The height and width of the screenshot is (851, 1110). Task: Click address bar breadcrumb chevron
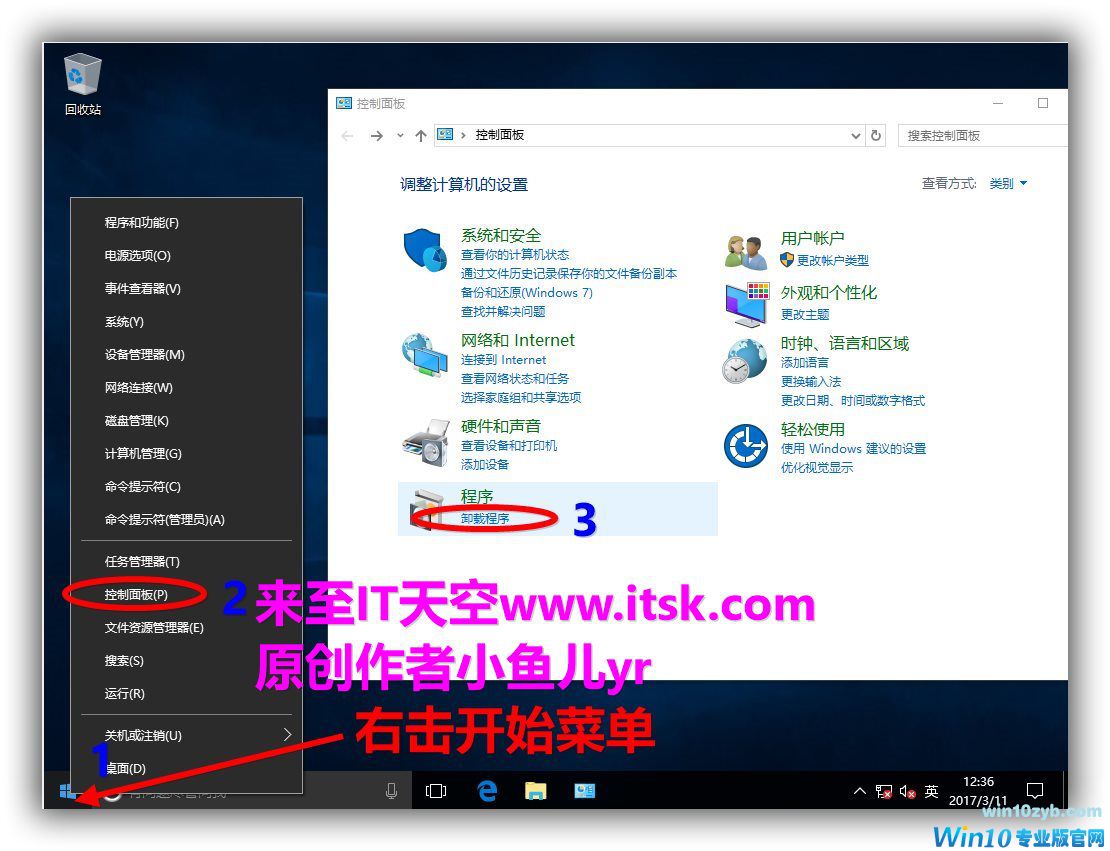tap(463, 135)
